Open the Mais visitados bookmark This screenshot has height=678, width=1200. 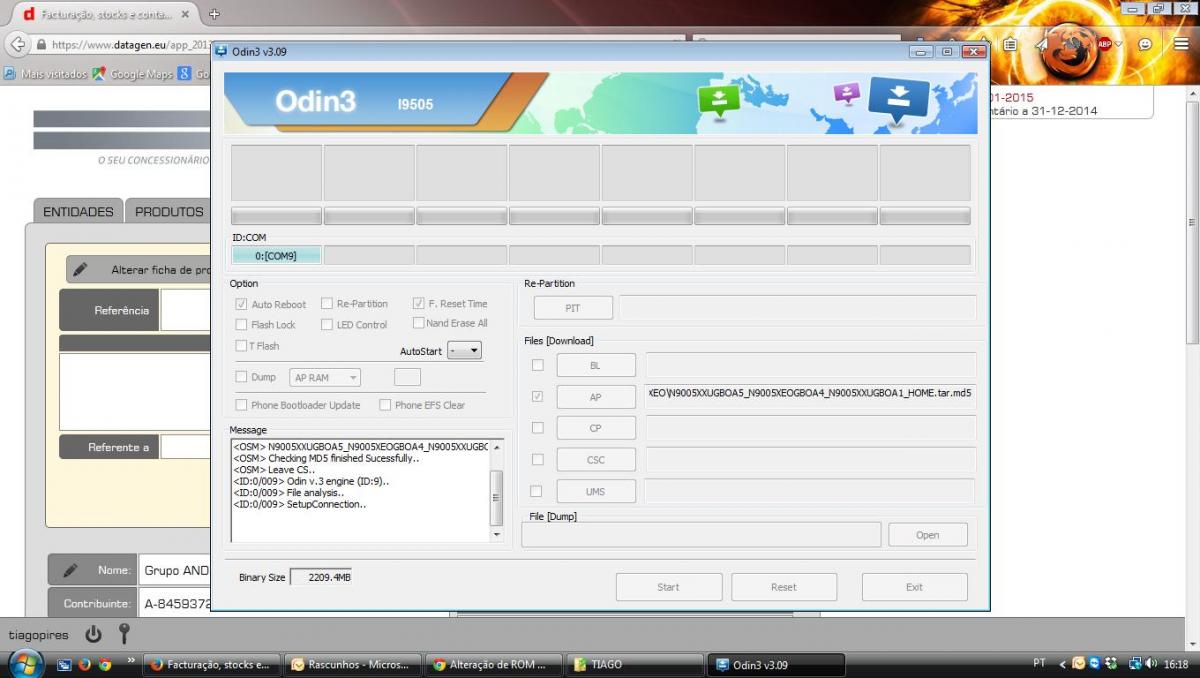(x=46, y=74)
